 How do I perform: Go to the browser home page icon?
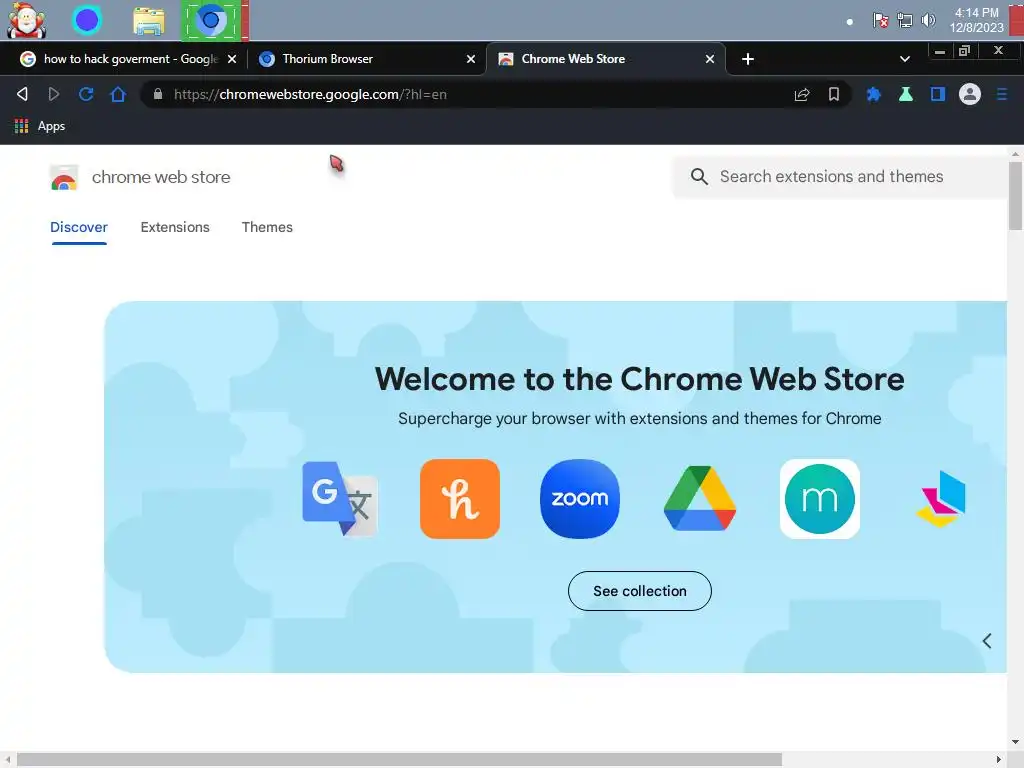coord(118,94)
